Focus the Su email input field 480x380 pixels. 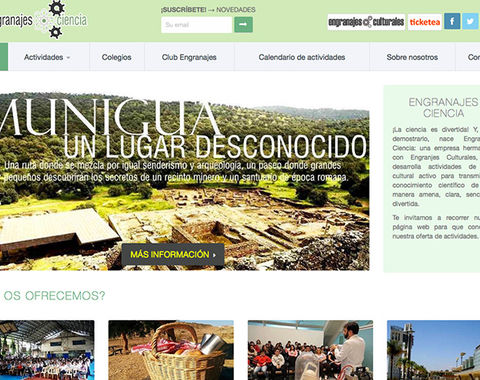pos(197,25)
